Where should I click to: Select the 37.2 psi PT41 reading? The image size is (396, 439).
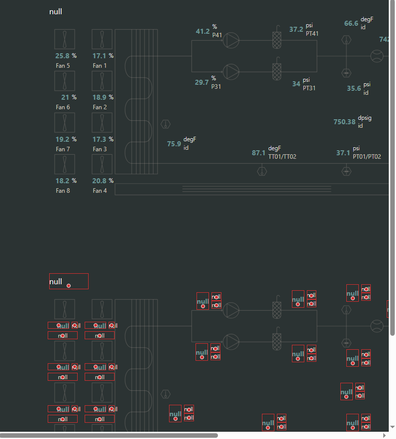pos(296,30)
